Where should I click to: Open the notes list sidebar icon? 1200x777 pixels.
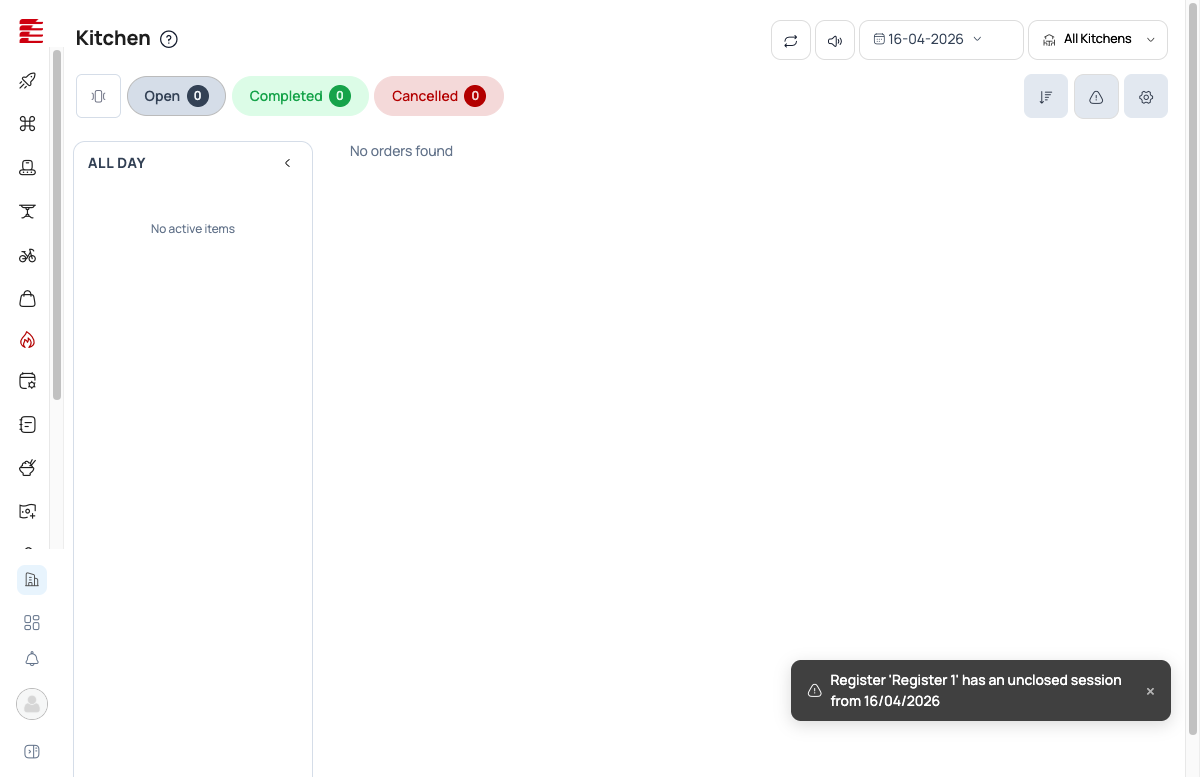pos(28,424)
